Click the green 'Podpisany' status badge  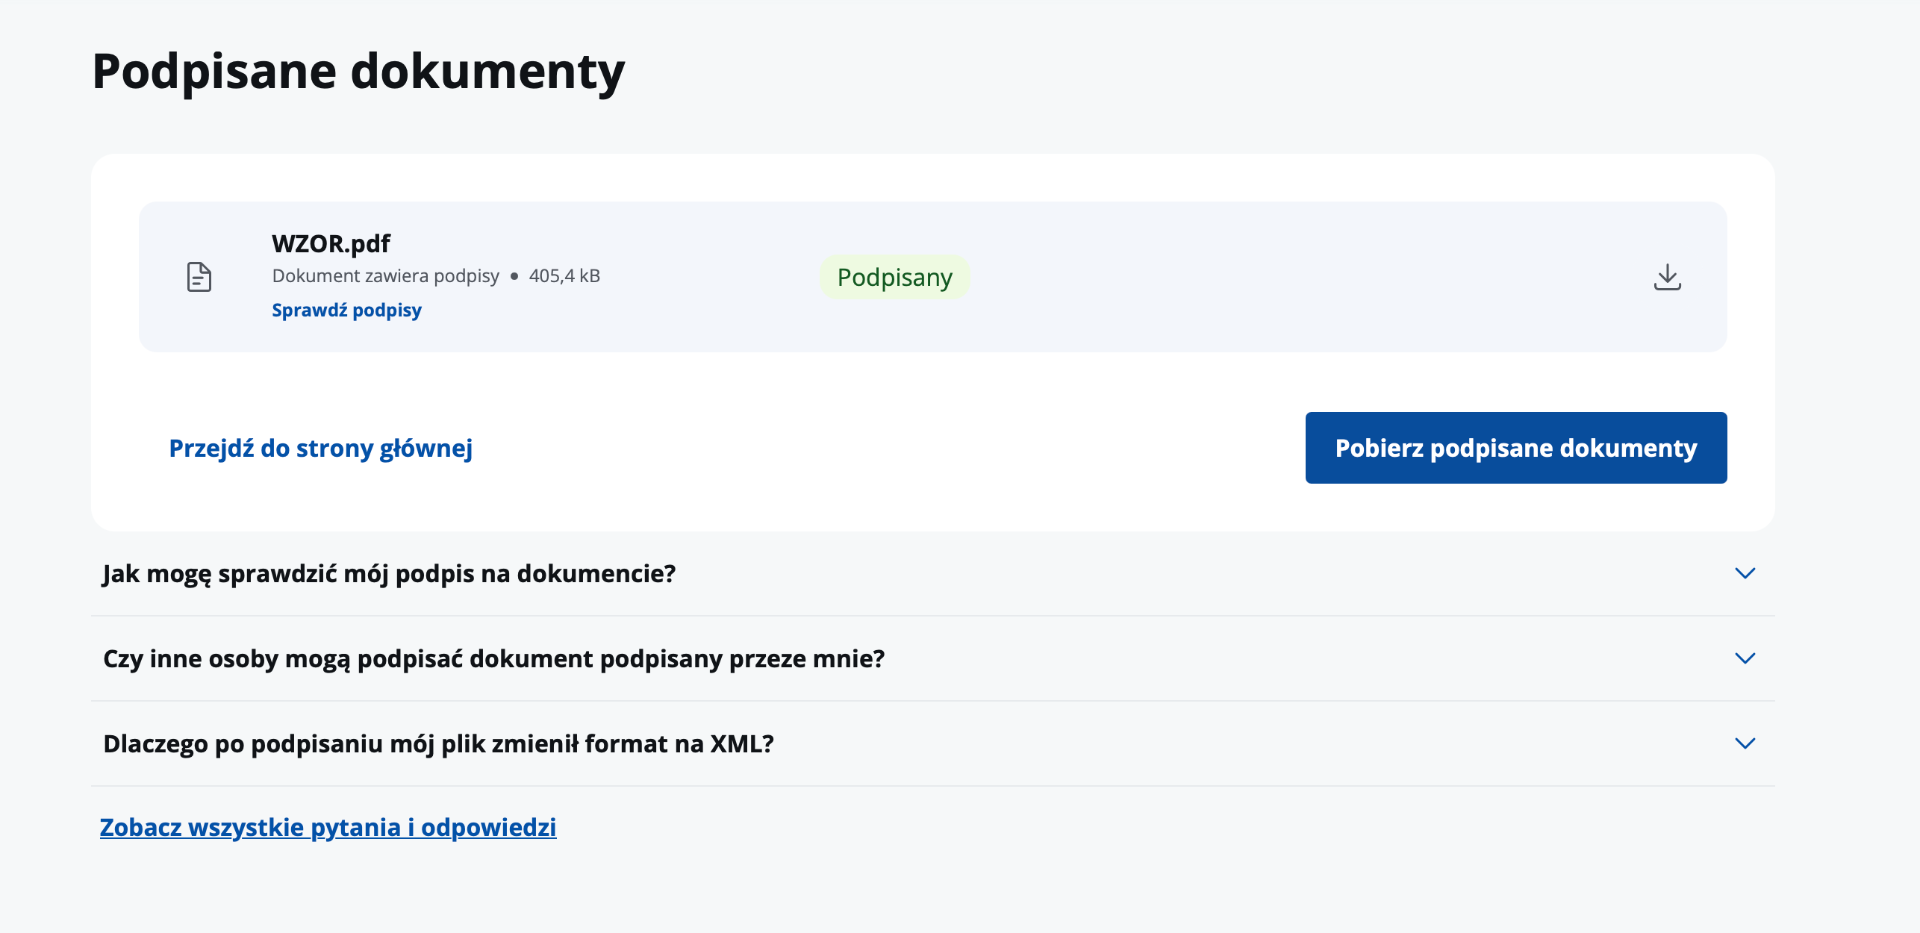click(x=895, y=277)
